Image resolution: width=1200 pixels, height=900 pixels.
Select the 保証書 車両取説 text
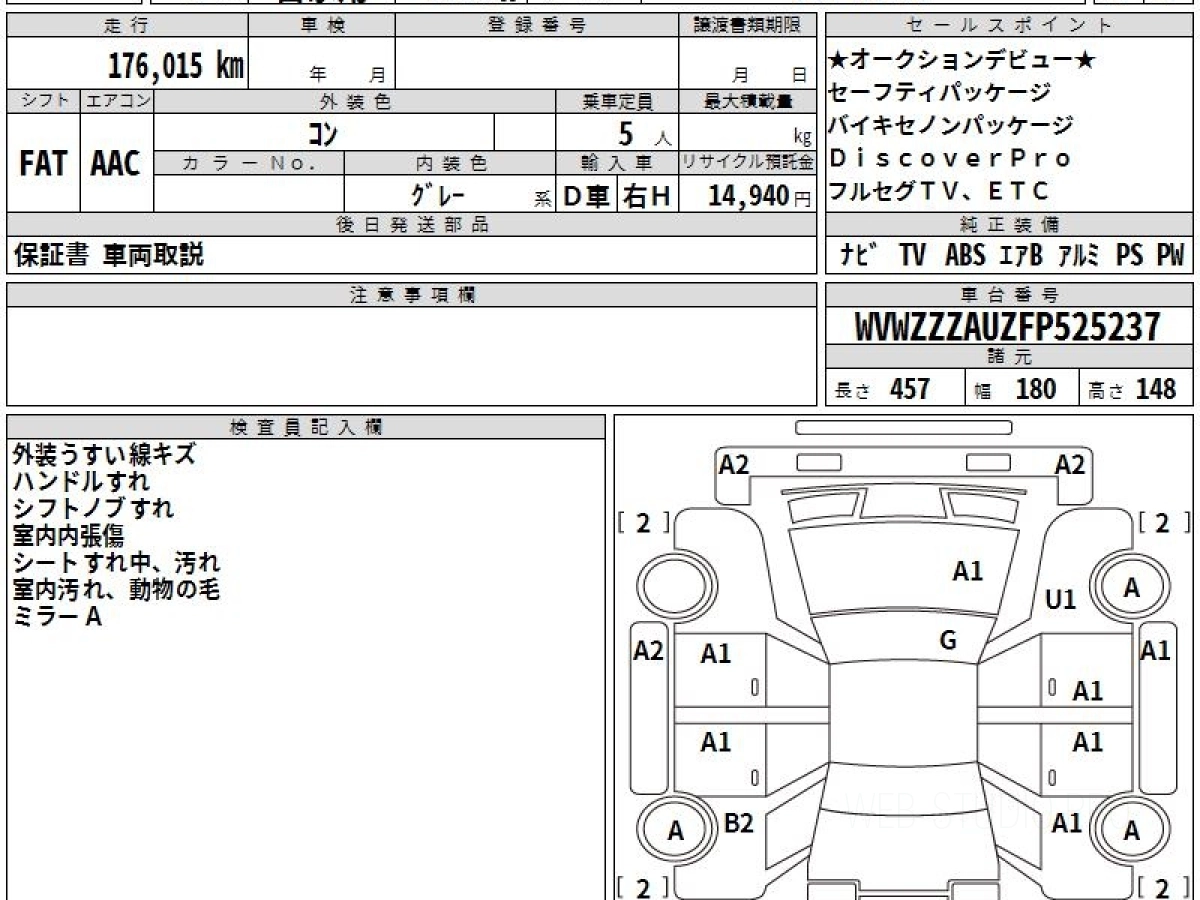pos(109,256)
